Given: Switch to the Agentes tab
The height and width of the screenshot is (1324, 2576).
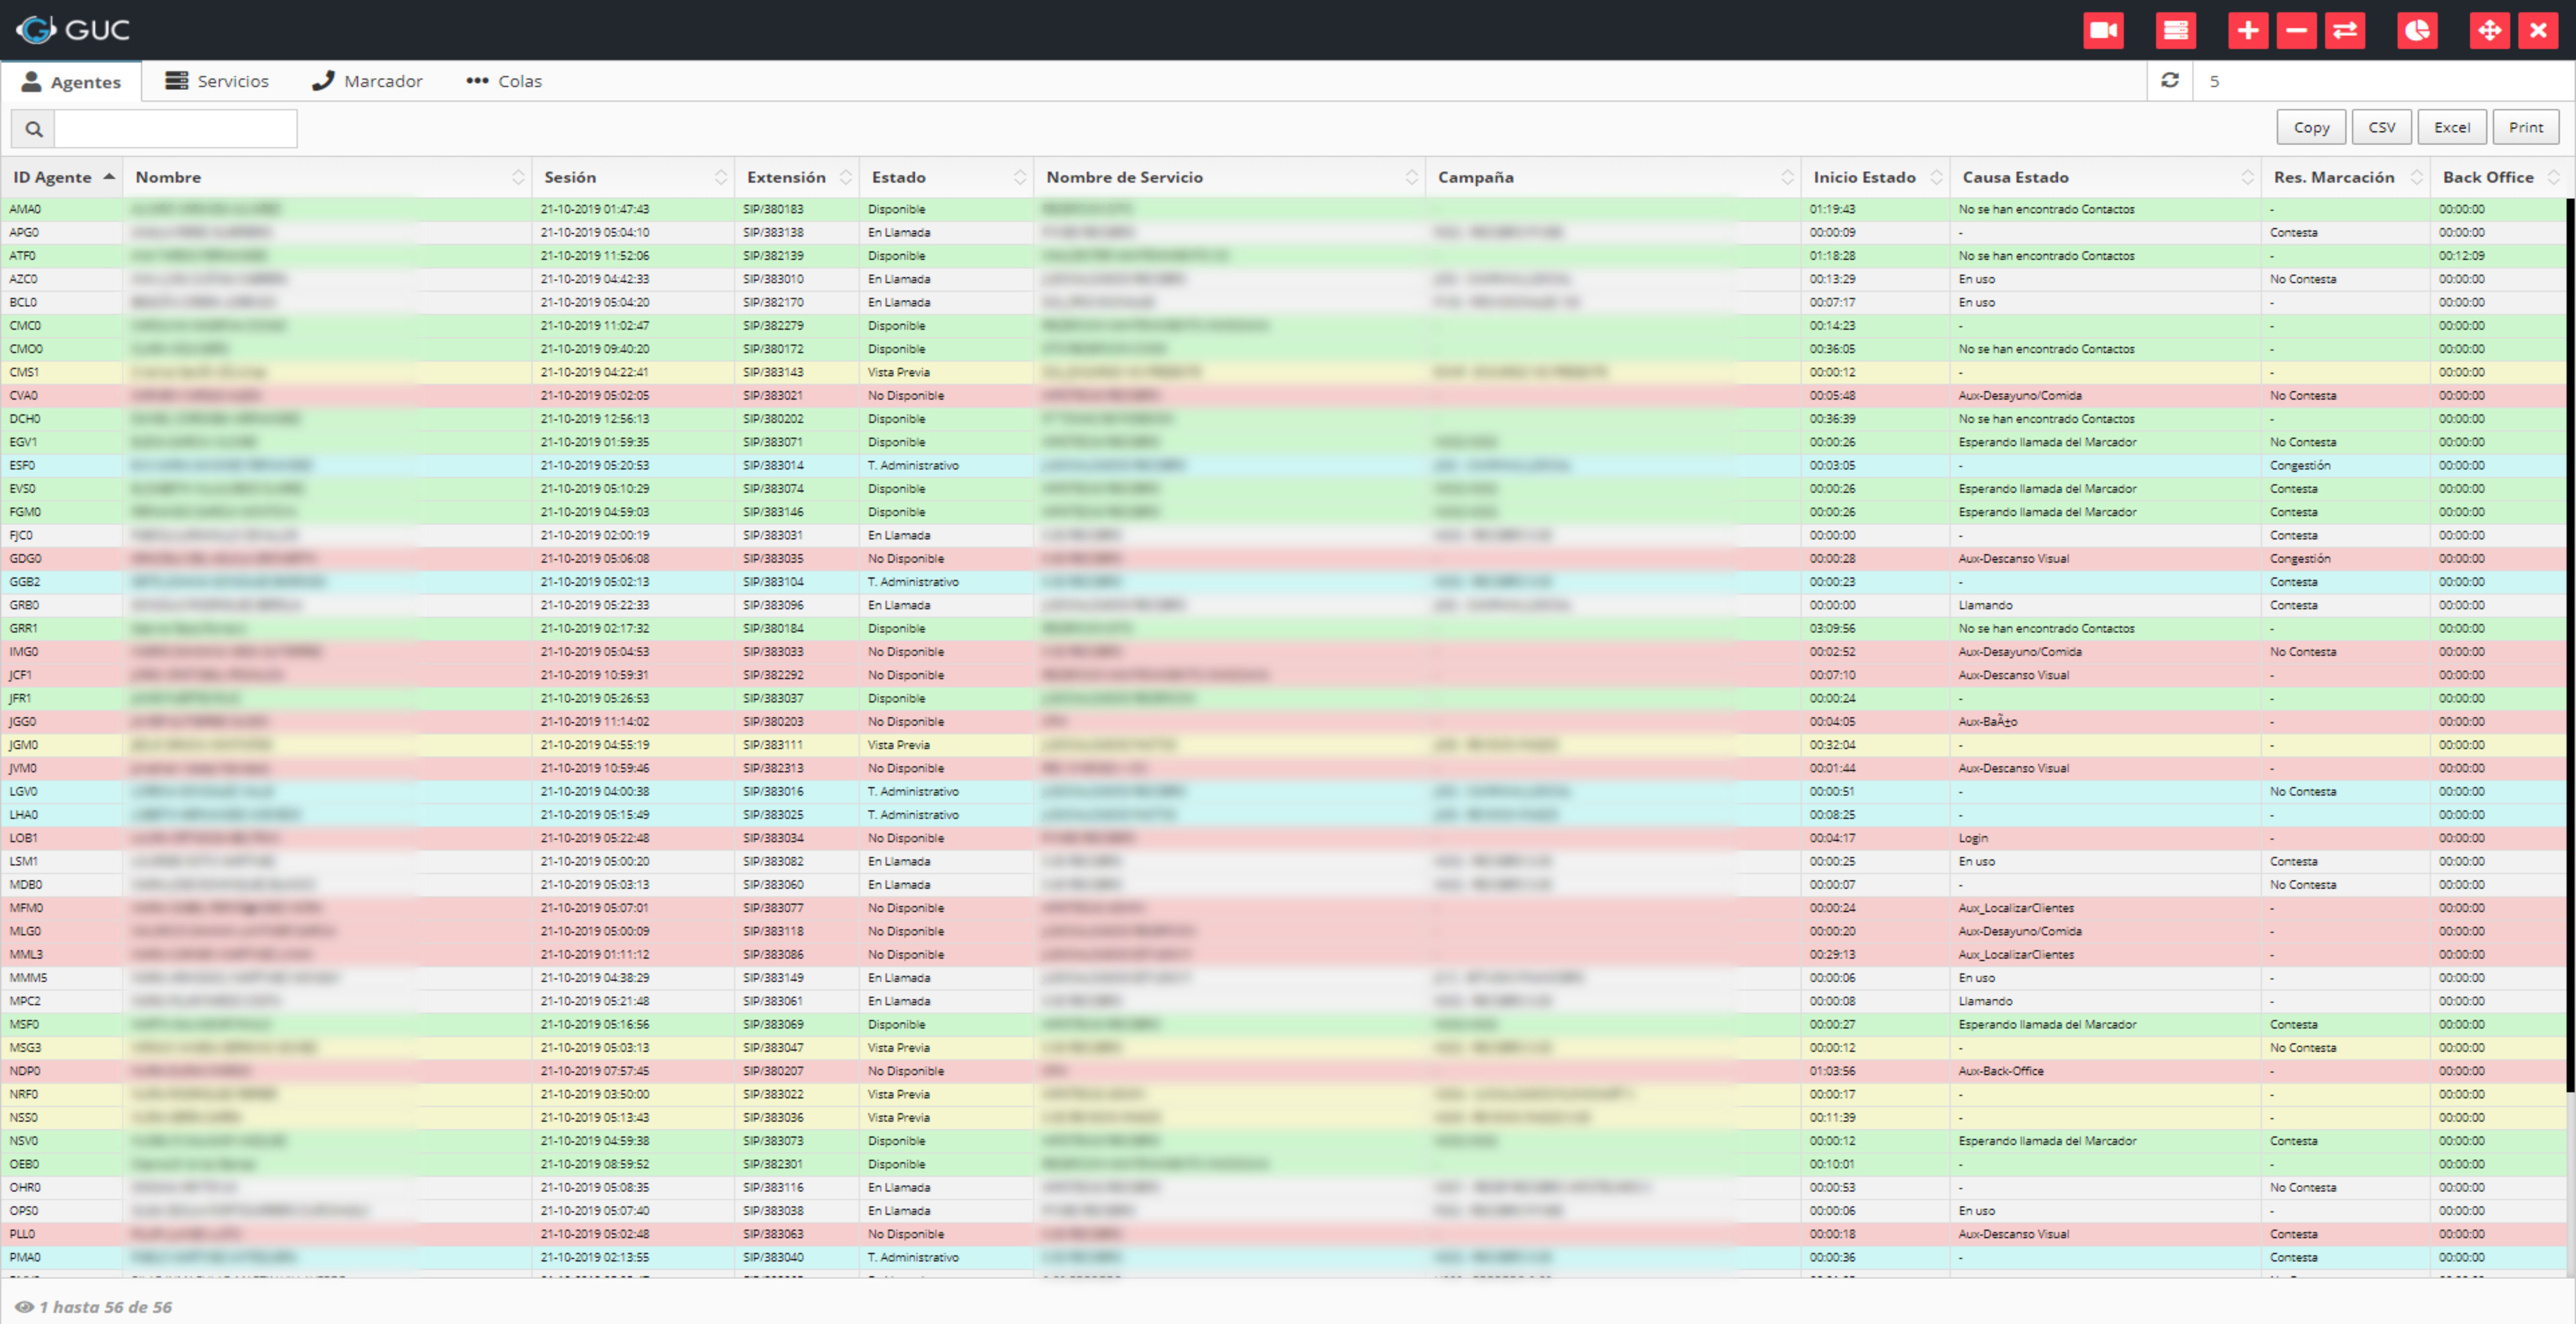Looking at the screenshot, I should [x=71, y=82].
